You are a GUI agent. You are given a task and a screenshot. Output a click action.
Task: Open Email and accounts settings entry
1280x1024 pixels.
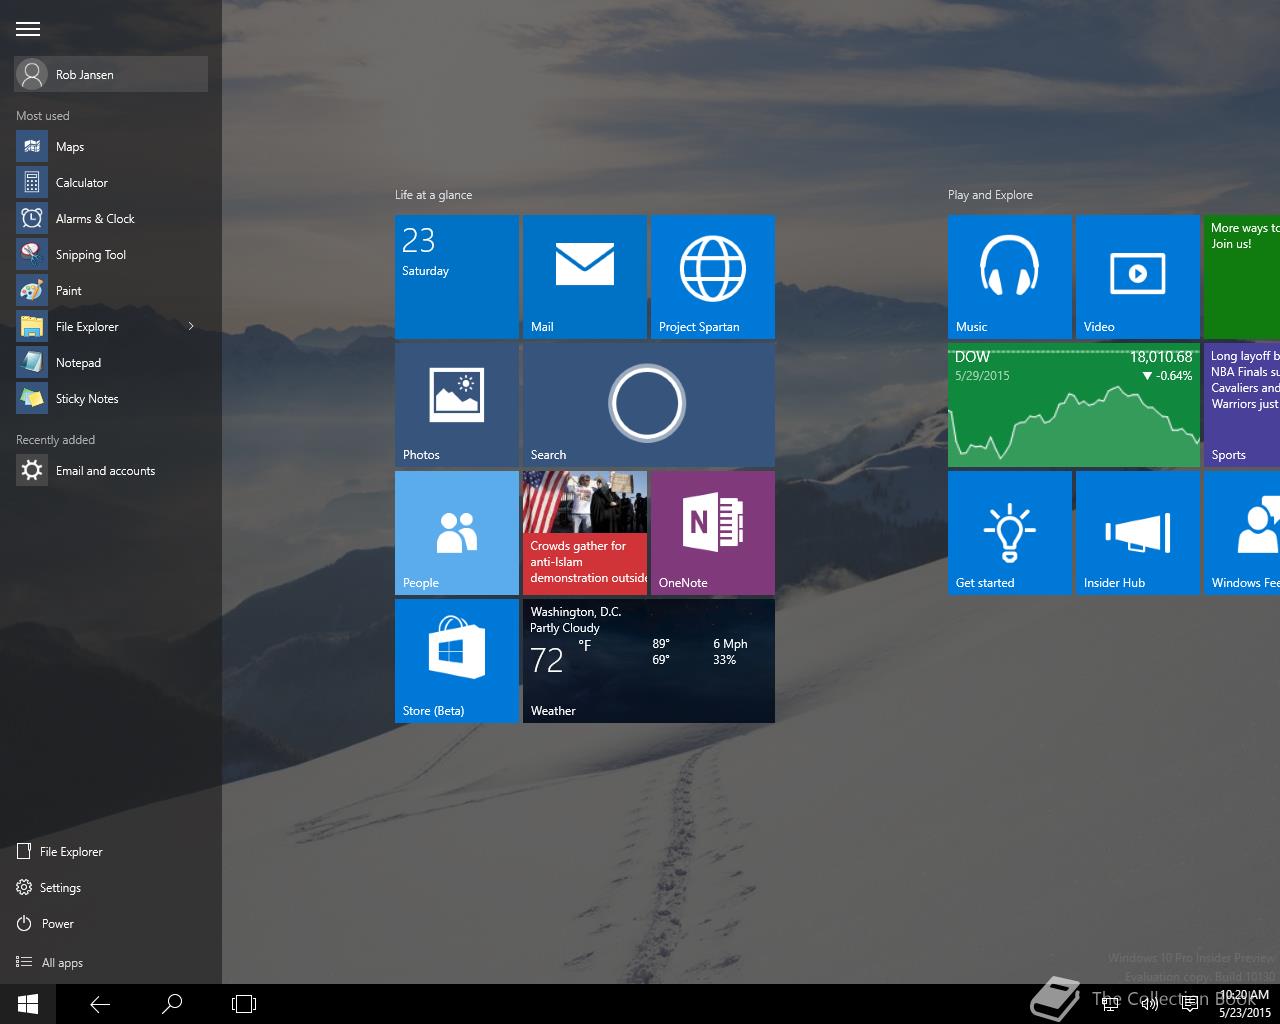click(x=111, y=471)
